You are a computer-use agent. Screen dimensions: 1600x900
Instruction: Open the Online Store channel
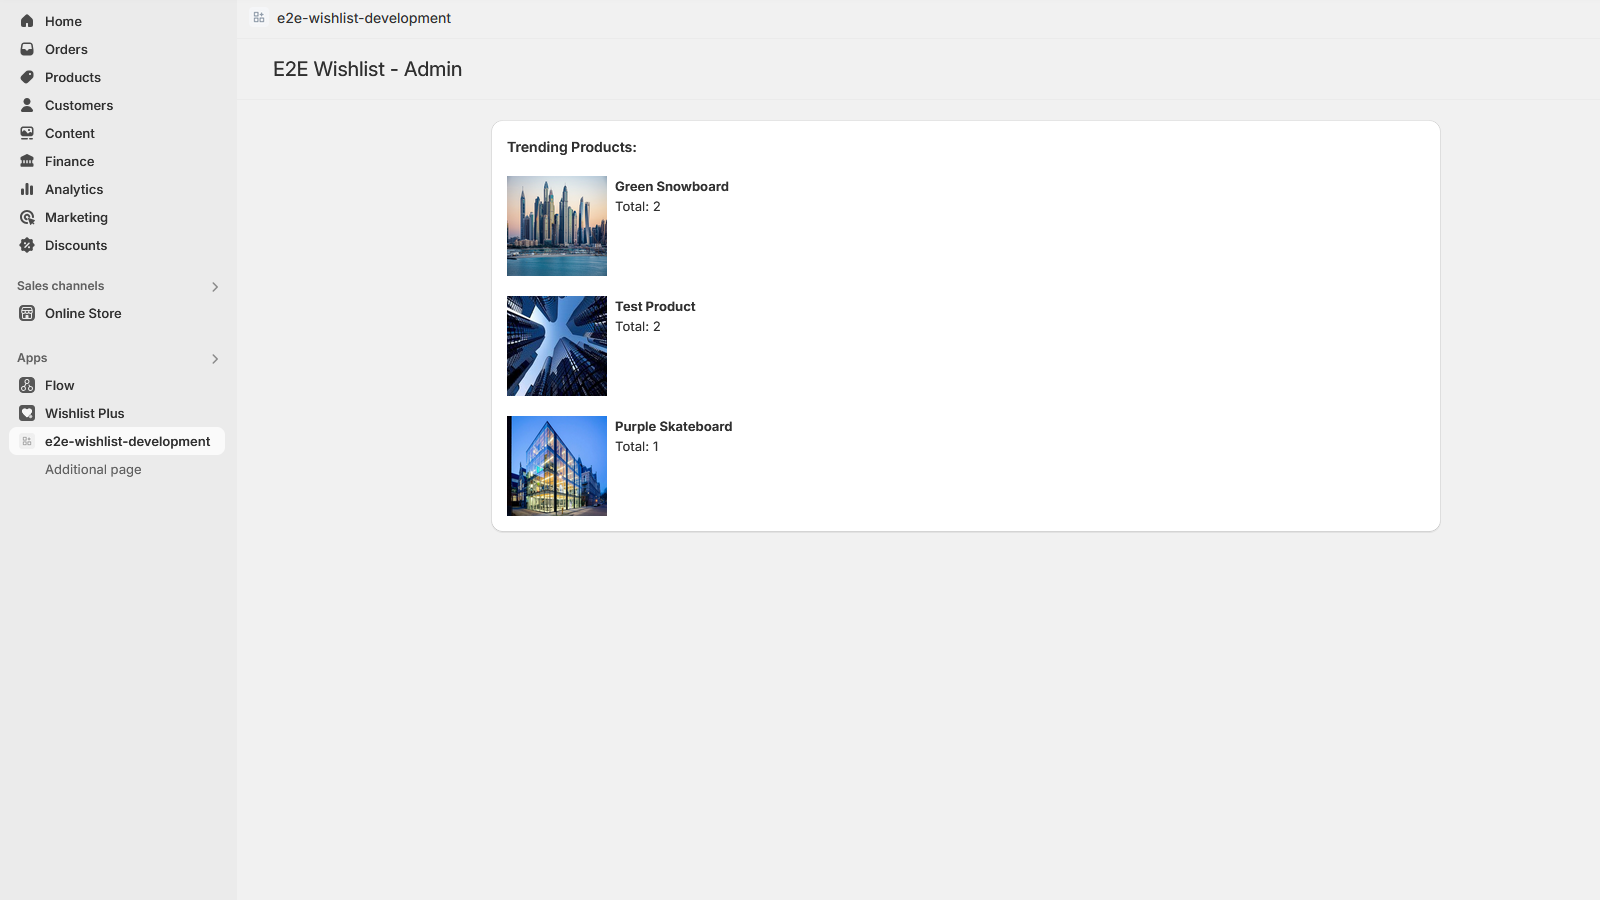coord(117,313)
